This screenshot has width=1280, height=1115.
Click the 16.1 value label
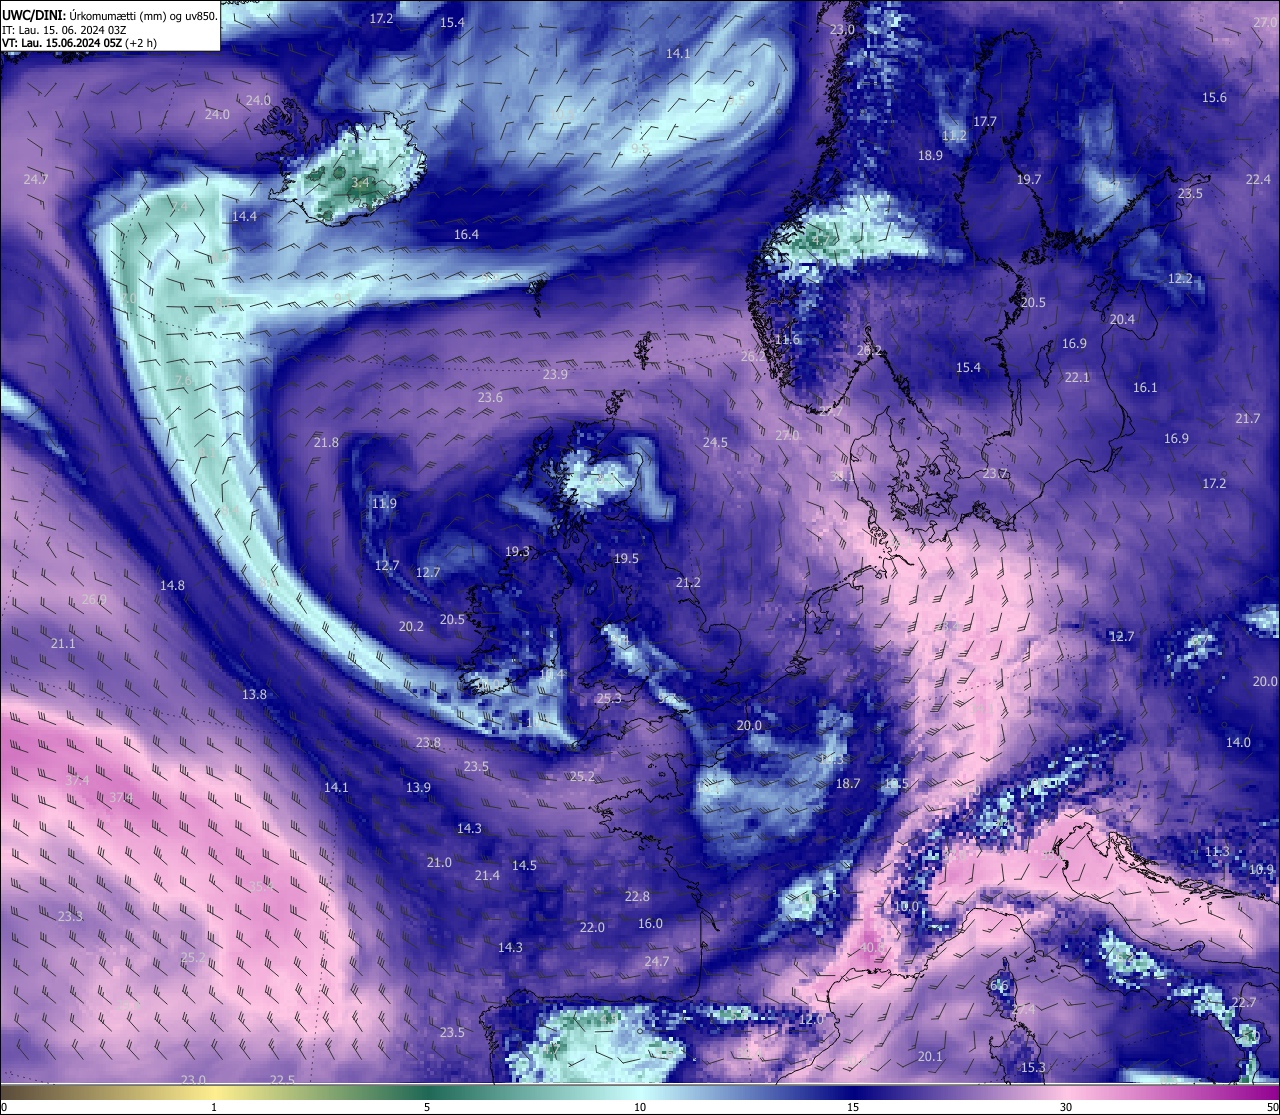(x=1145, y=388)
